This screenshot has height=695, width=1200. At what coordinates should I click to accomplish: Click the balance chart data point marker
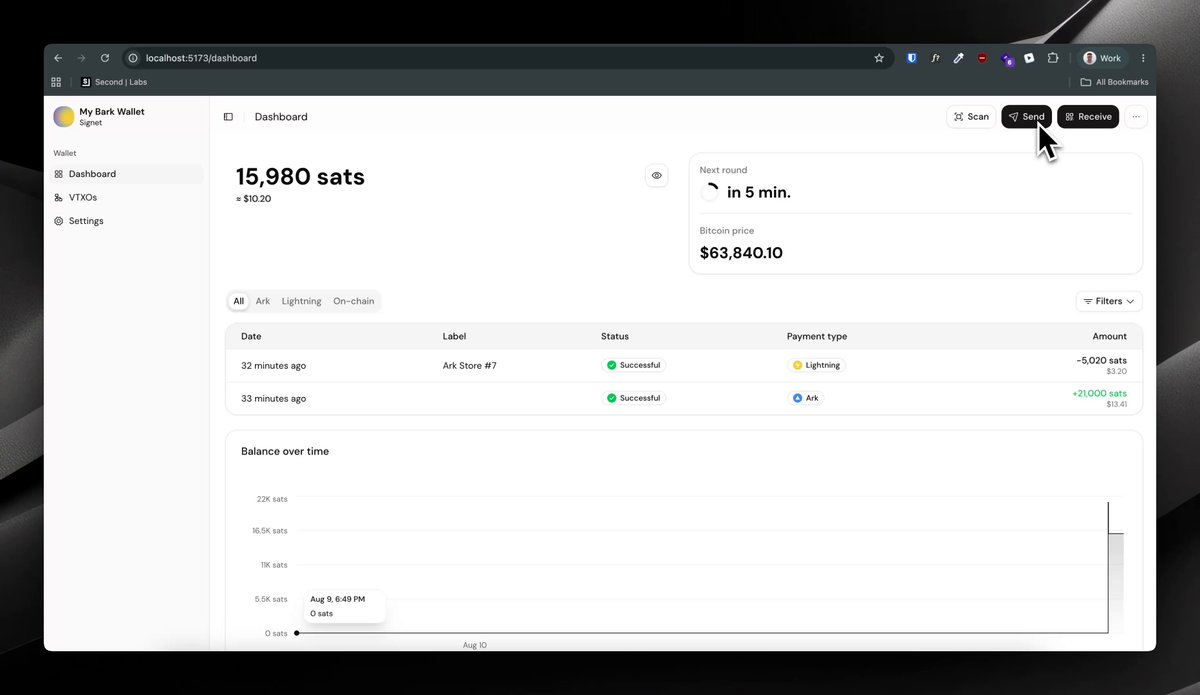point(297,633)
